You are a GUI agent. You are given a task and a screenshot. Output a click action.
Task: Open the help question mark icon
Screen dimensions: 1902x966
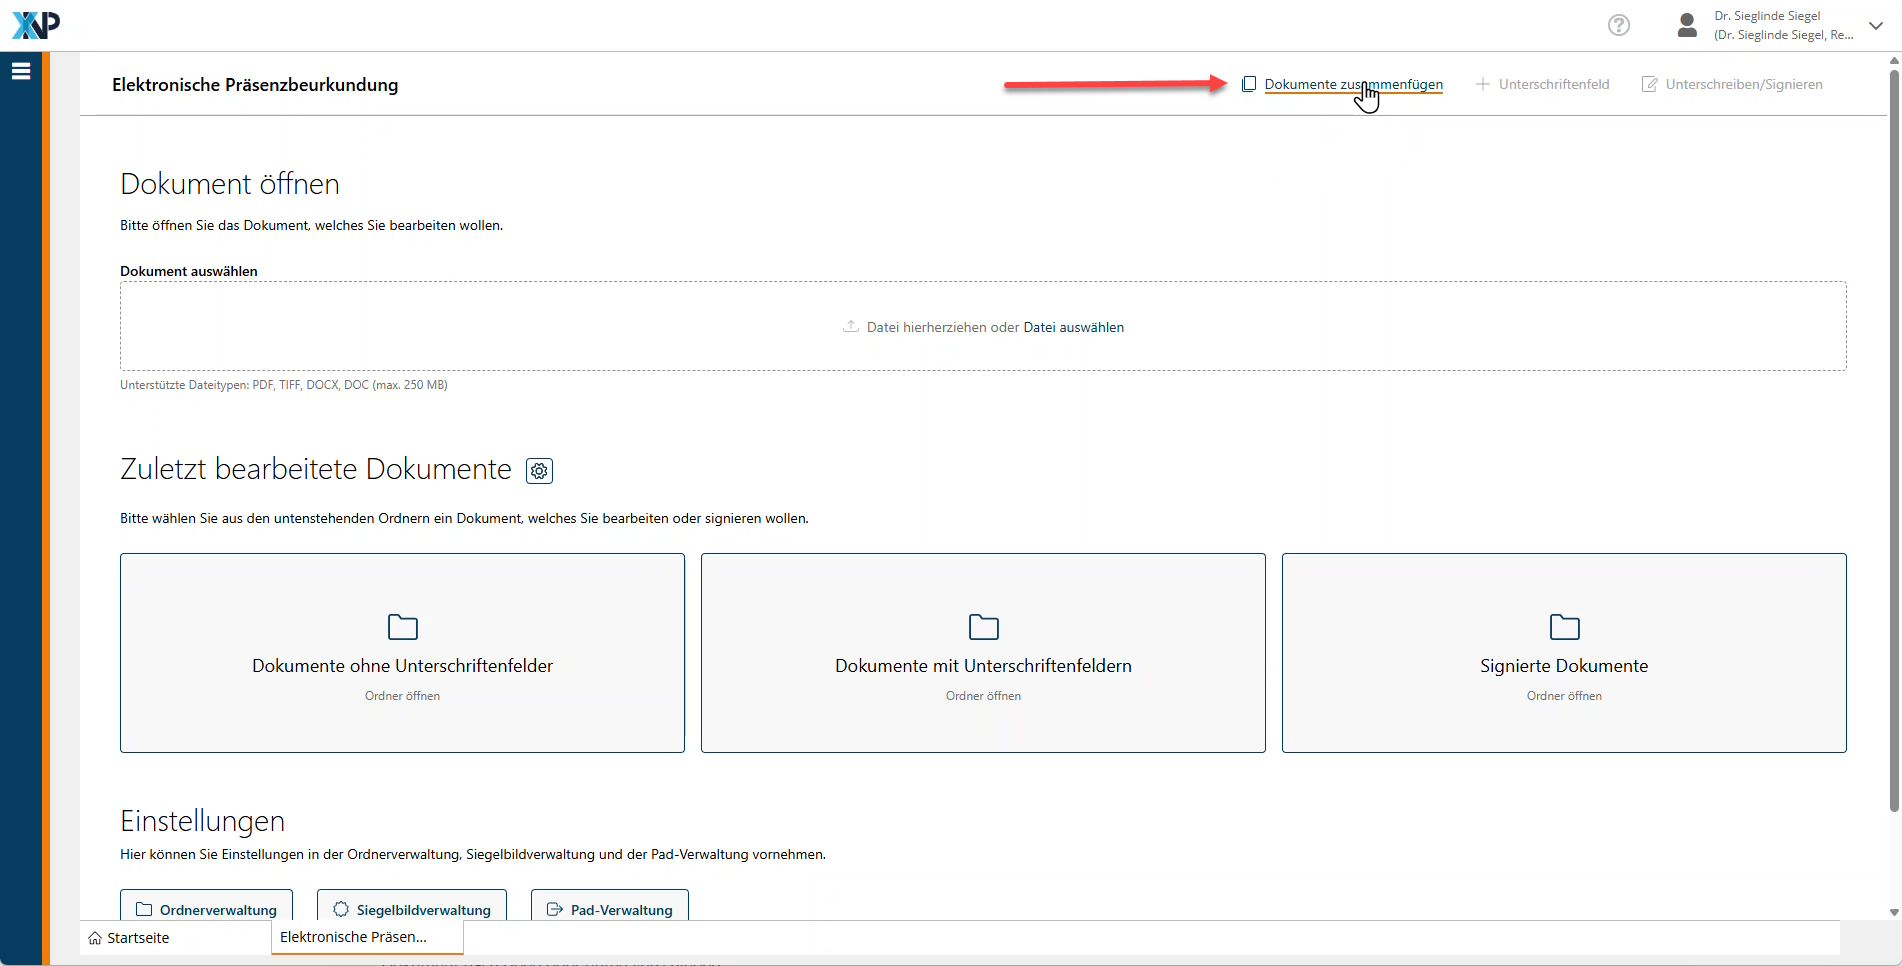pos(1618,25)
